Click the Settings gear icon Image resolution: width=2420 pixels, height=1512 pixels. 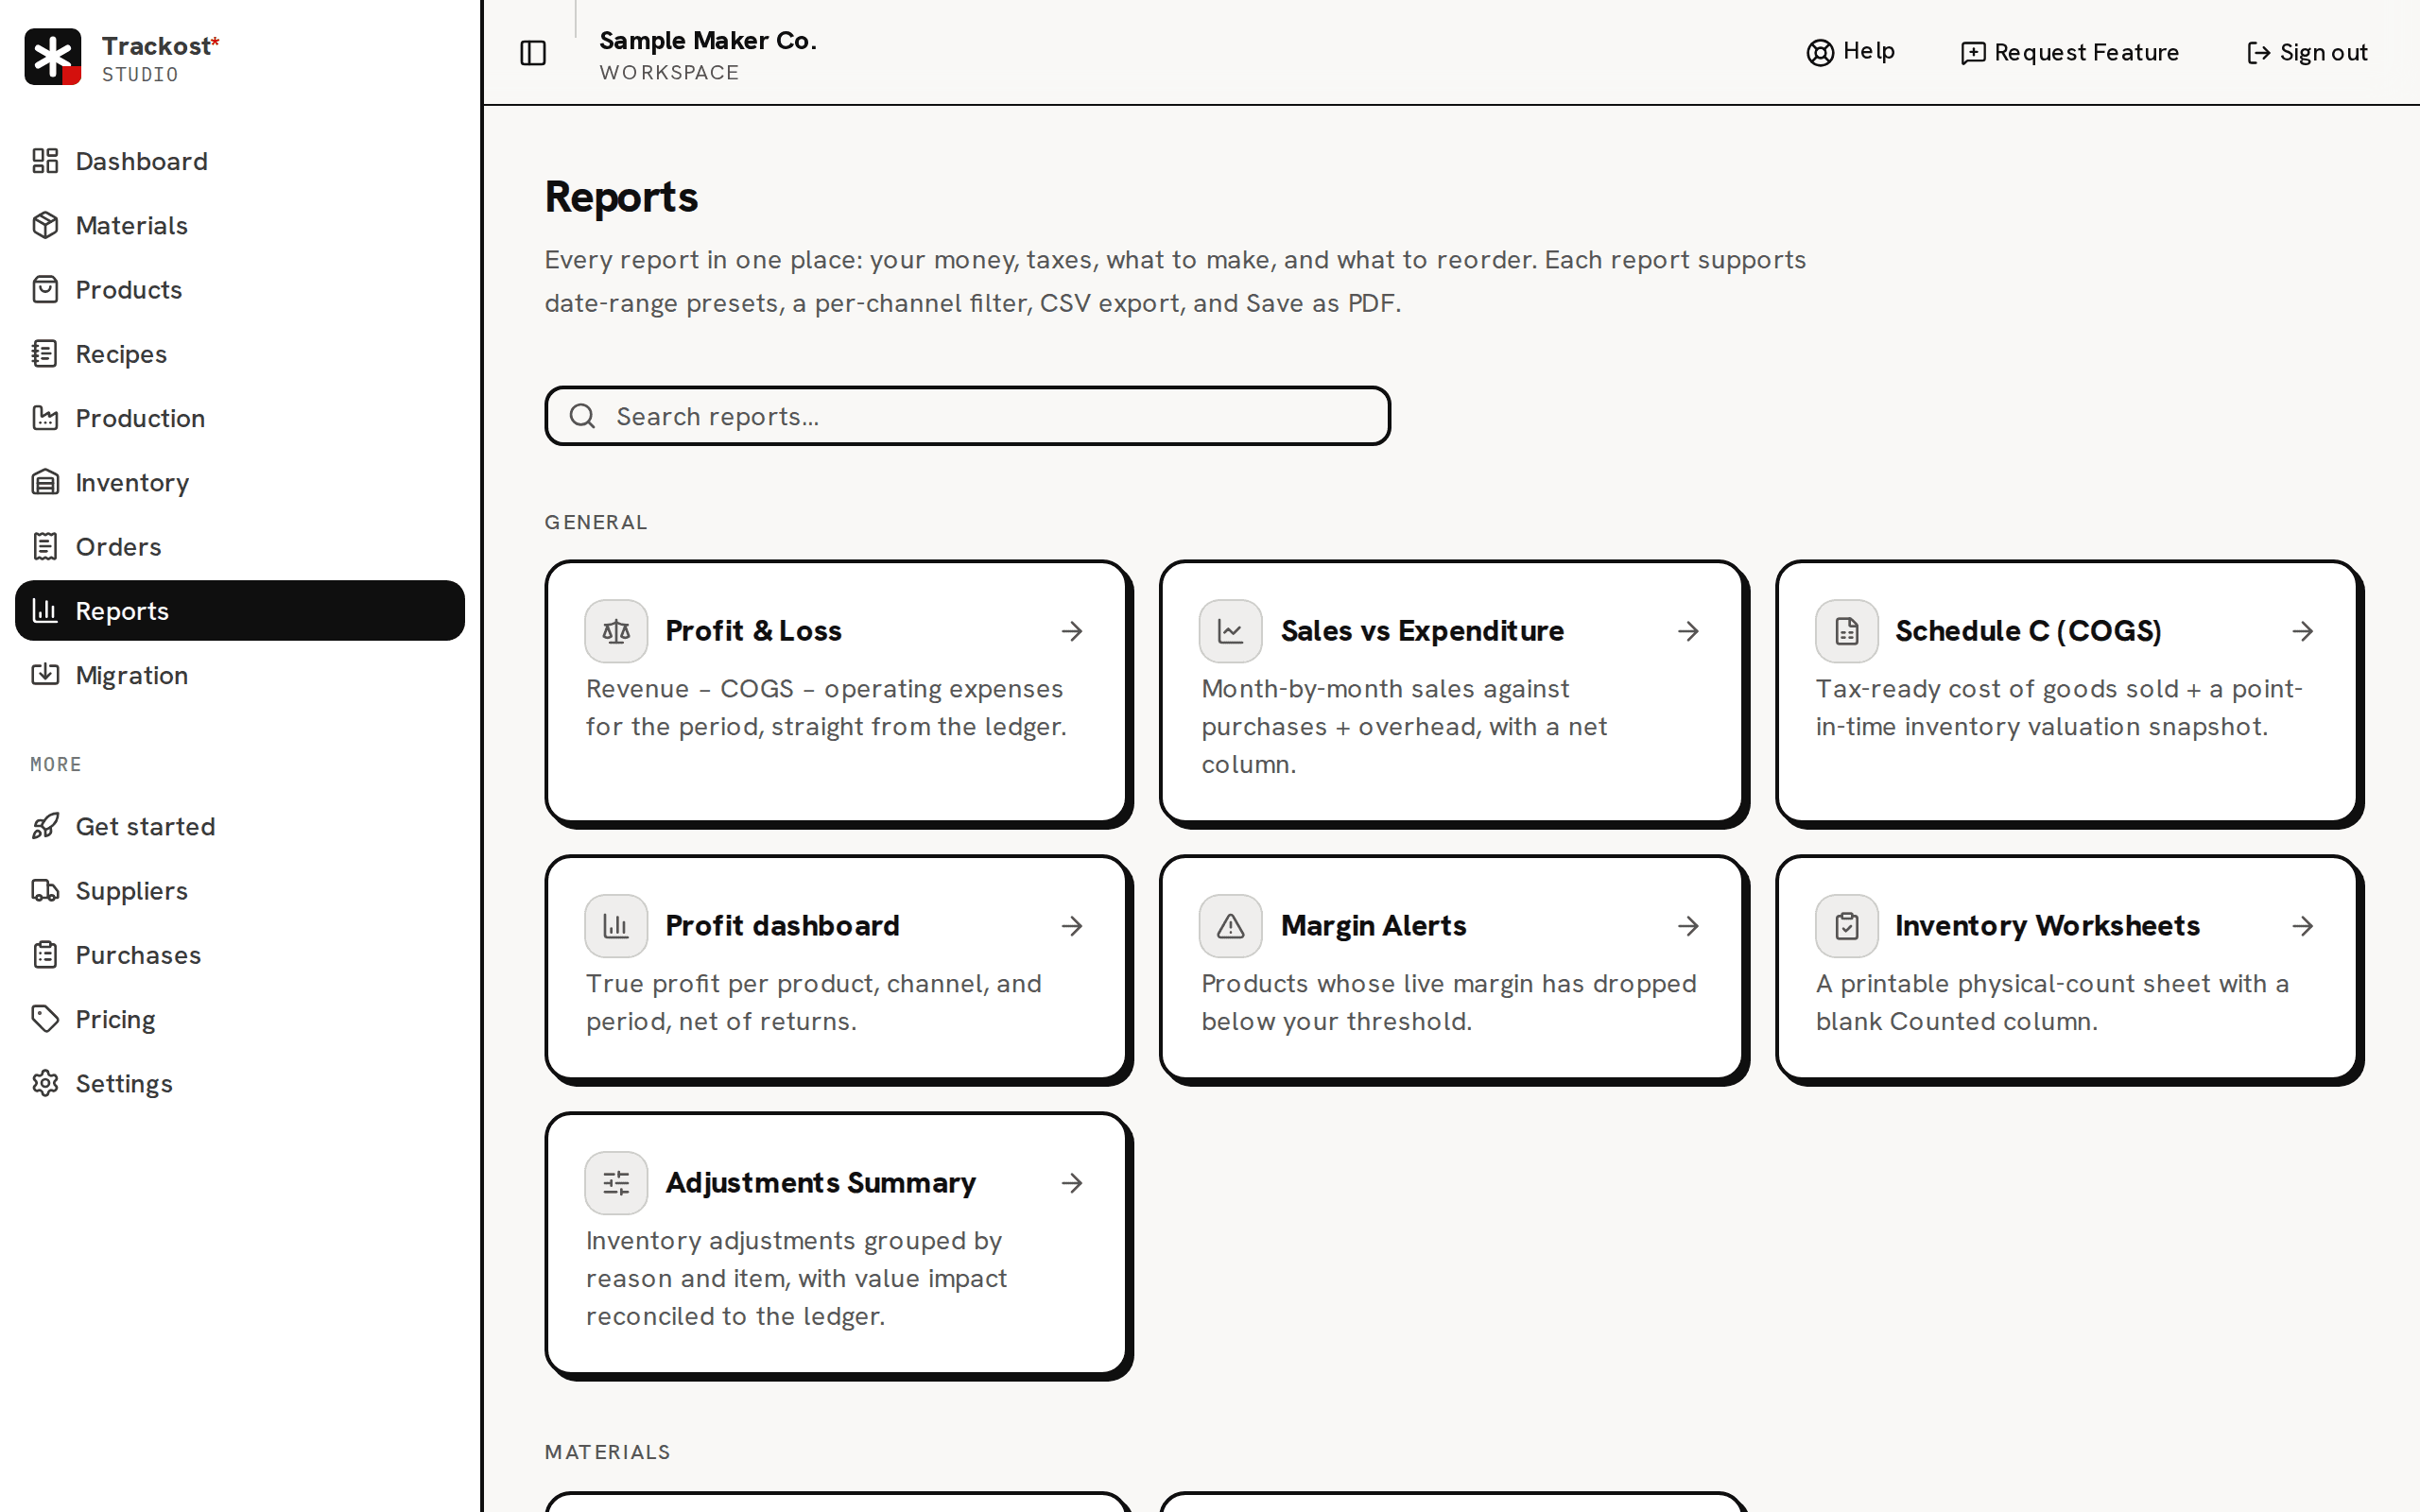[45, 1084]
